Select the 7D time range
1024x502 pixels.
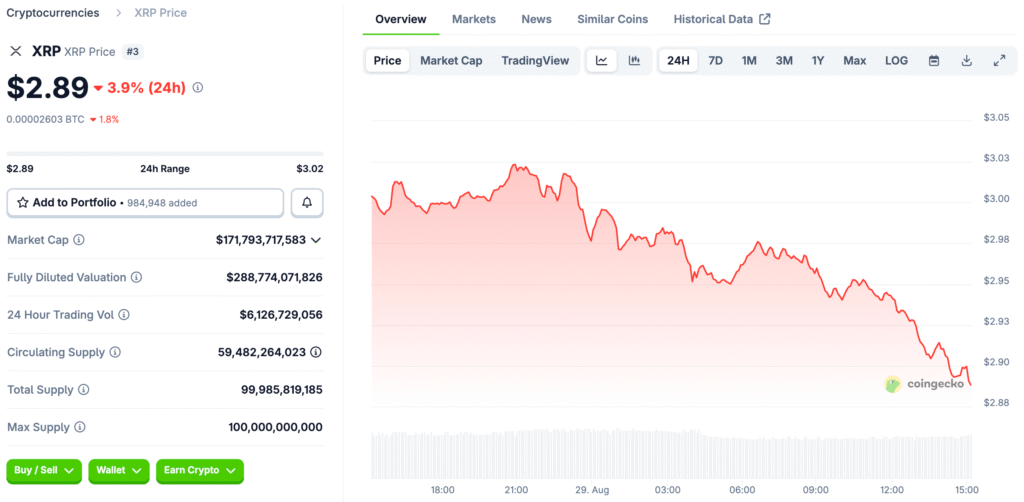(x=716, y=61)
